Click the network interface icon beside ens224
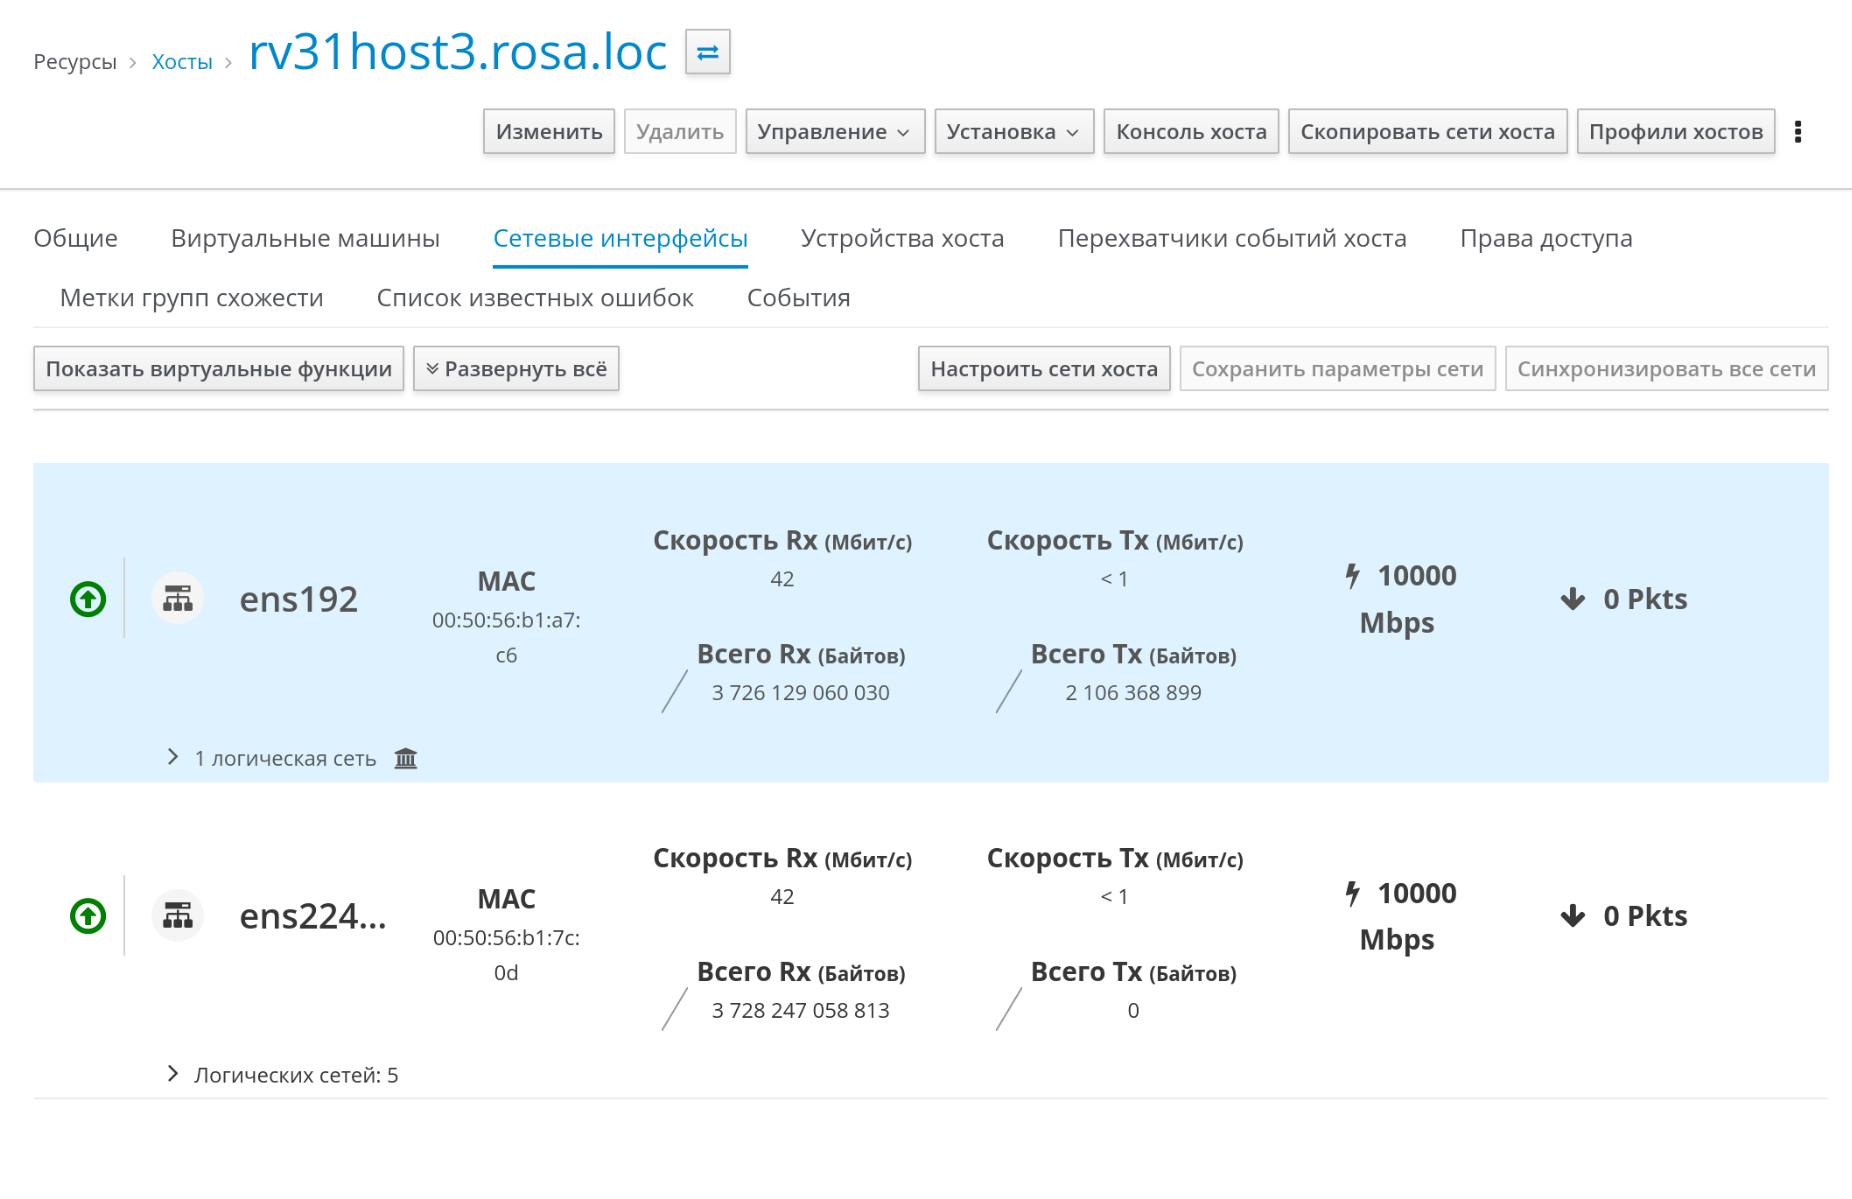 click(178, 916)
